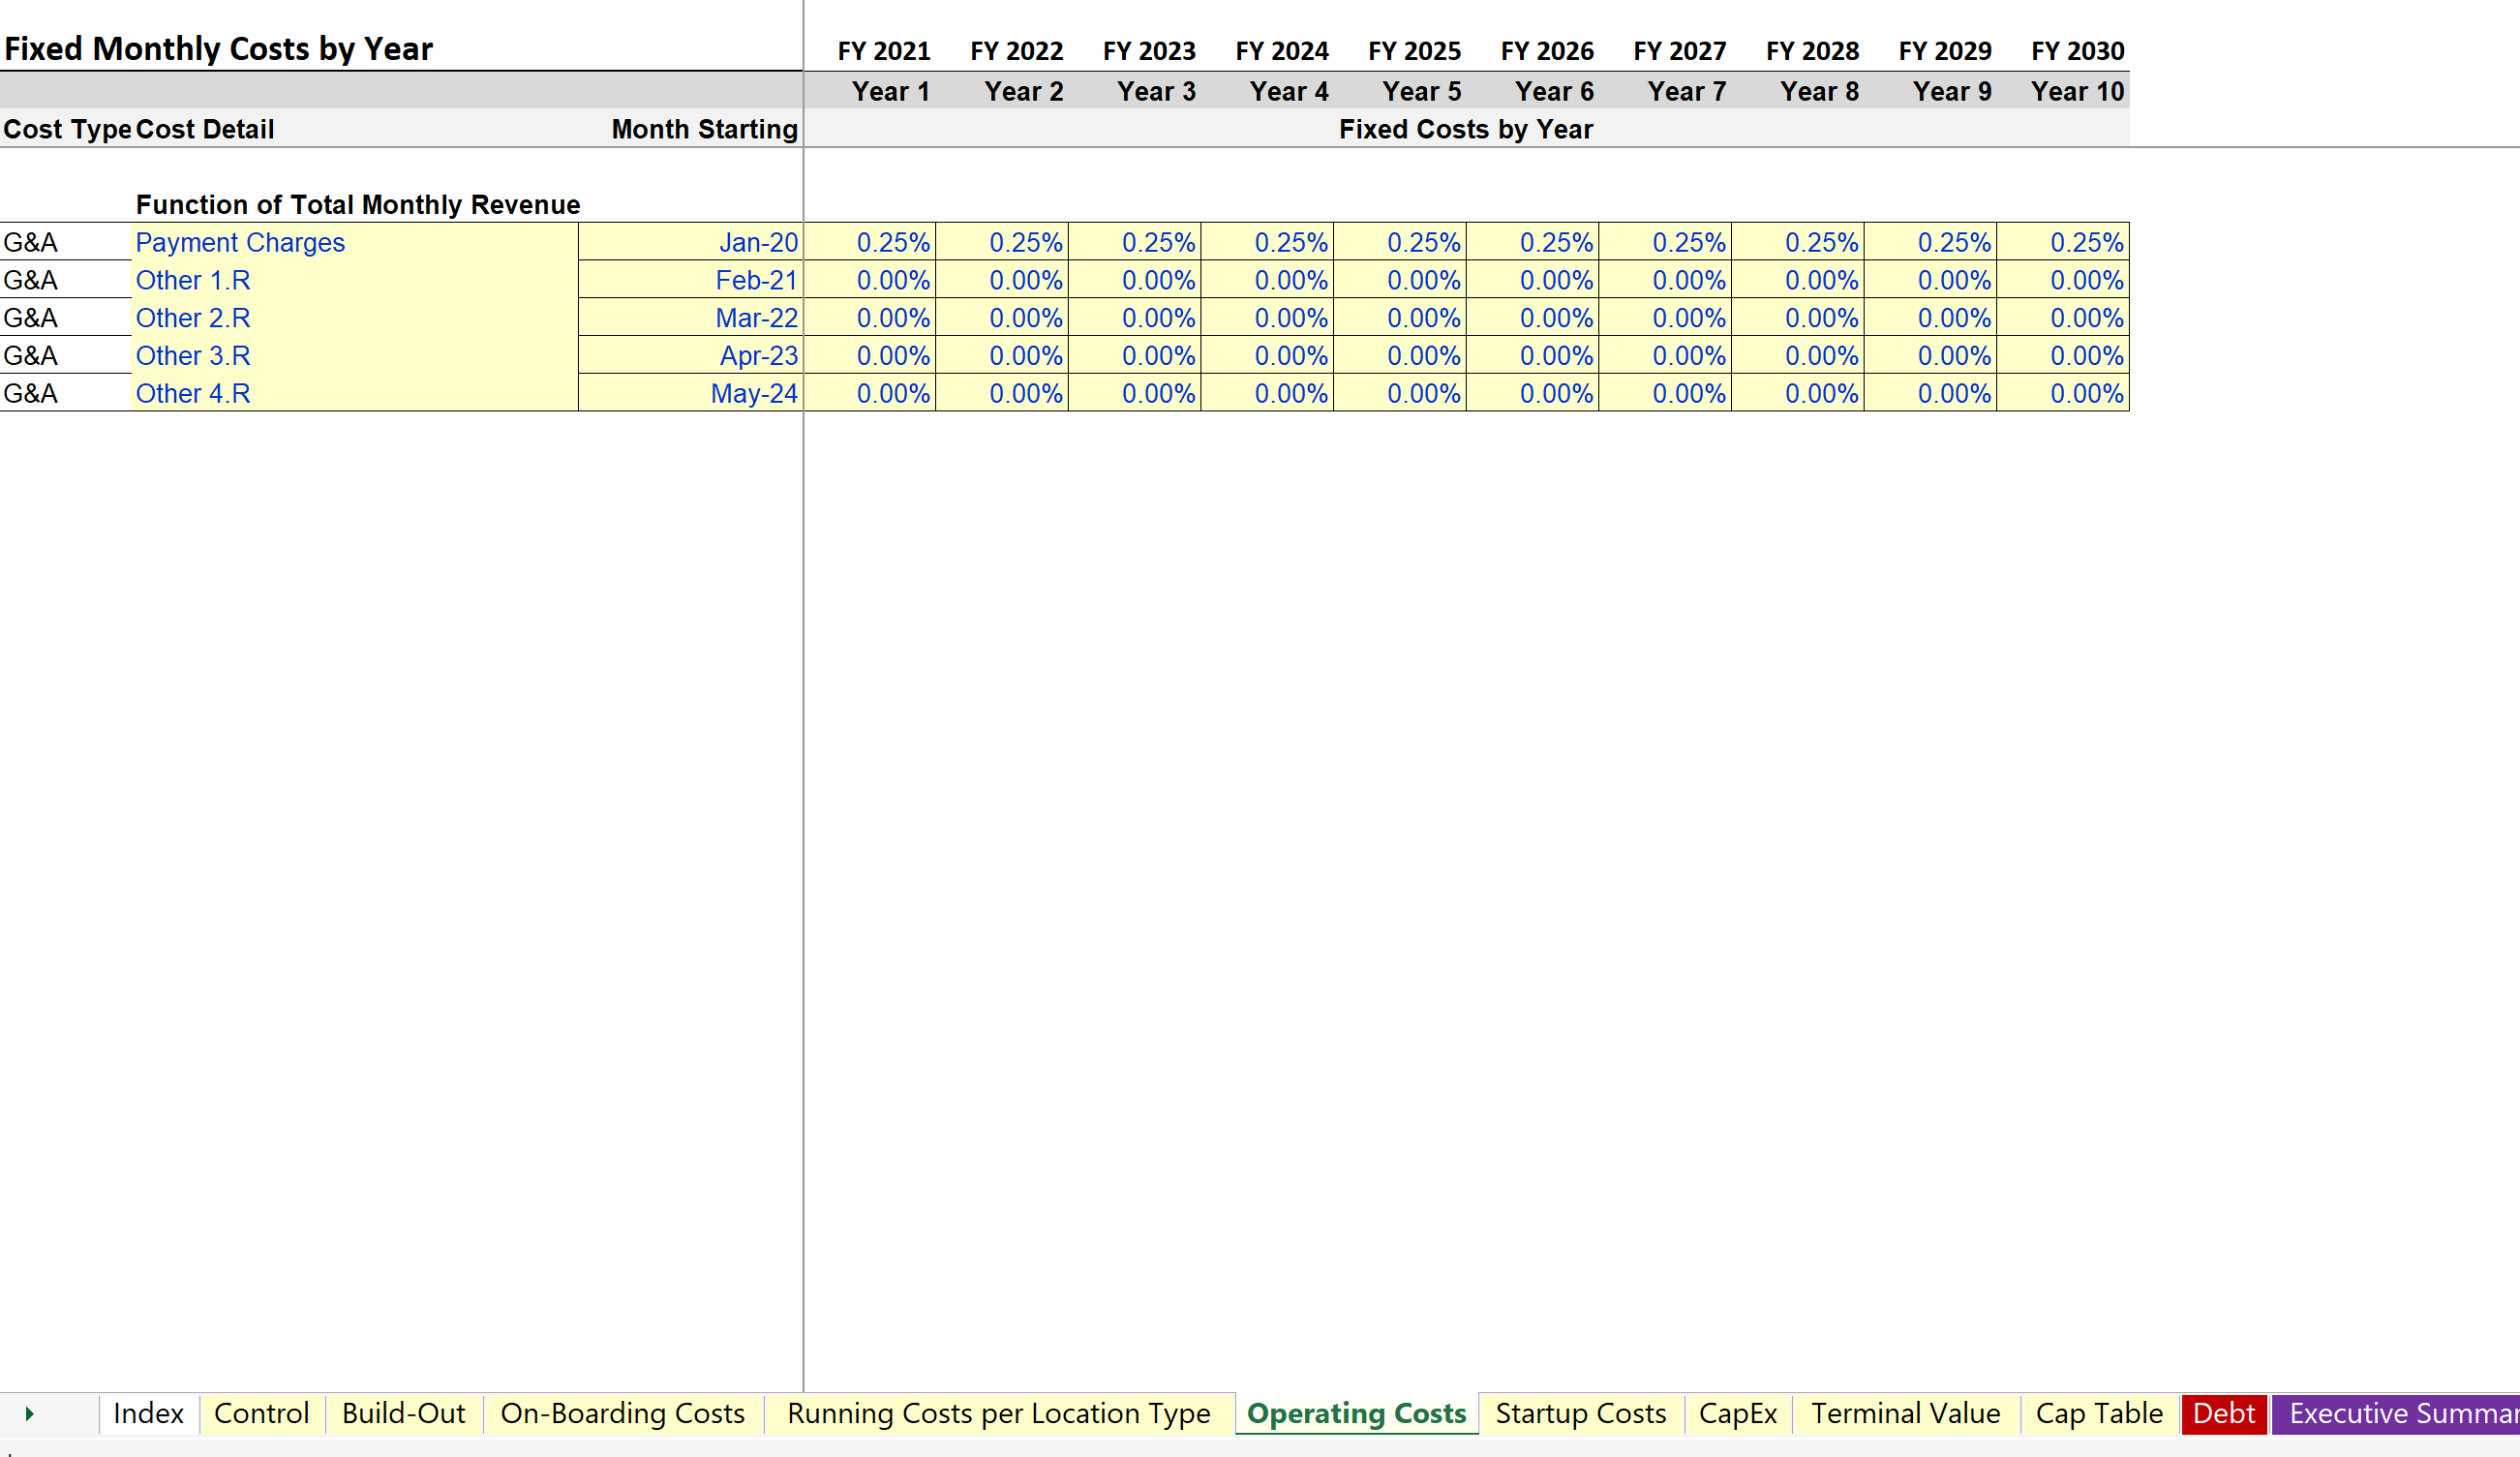
Task: Click the Cost Type header
Action: click(67, 129)
